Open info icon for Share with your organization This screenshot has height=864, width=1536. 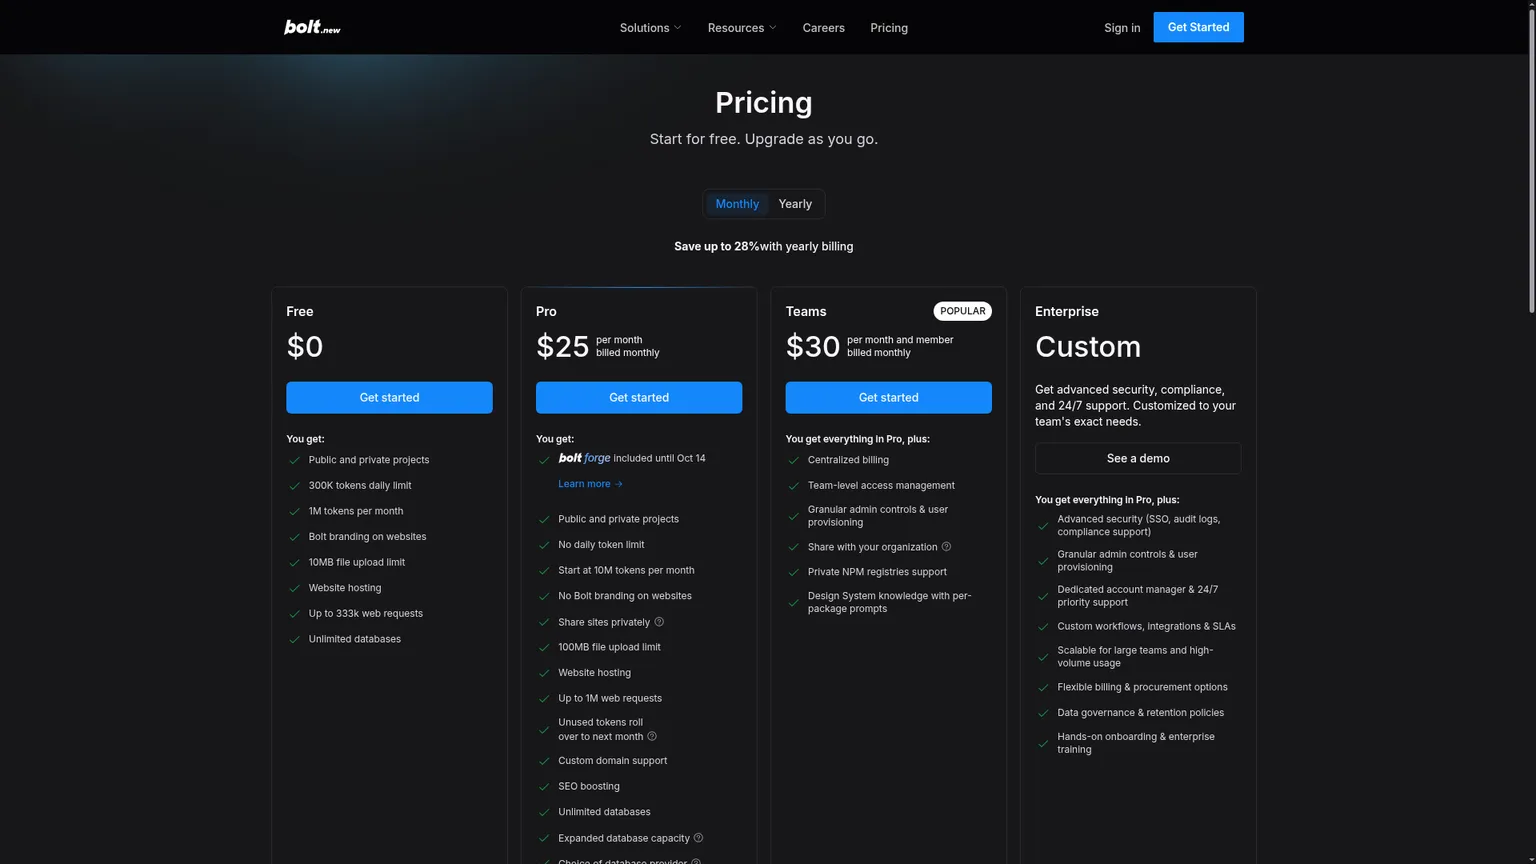[946, 547]
